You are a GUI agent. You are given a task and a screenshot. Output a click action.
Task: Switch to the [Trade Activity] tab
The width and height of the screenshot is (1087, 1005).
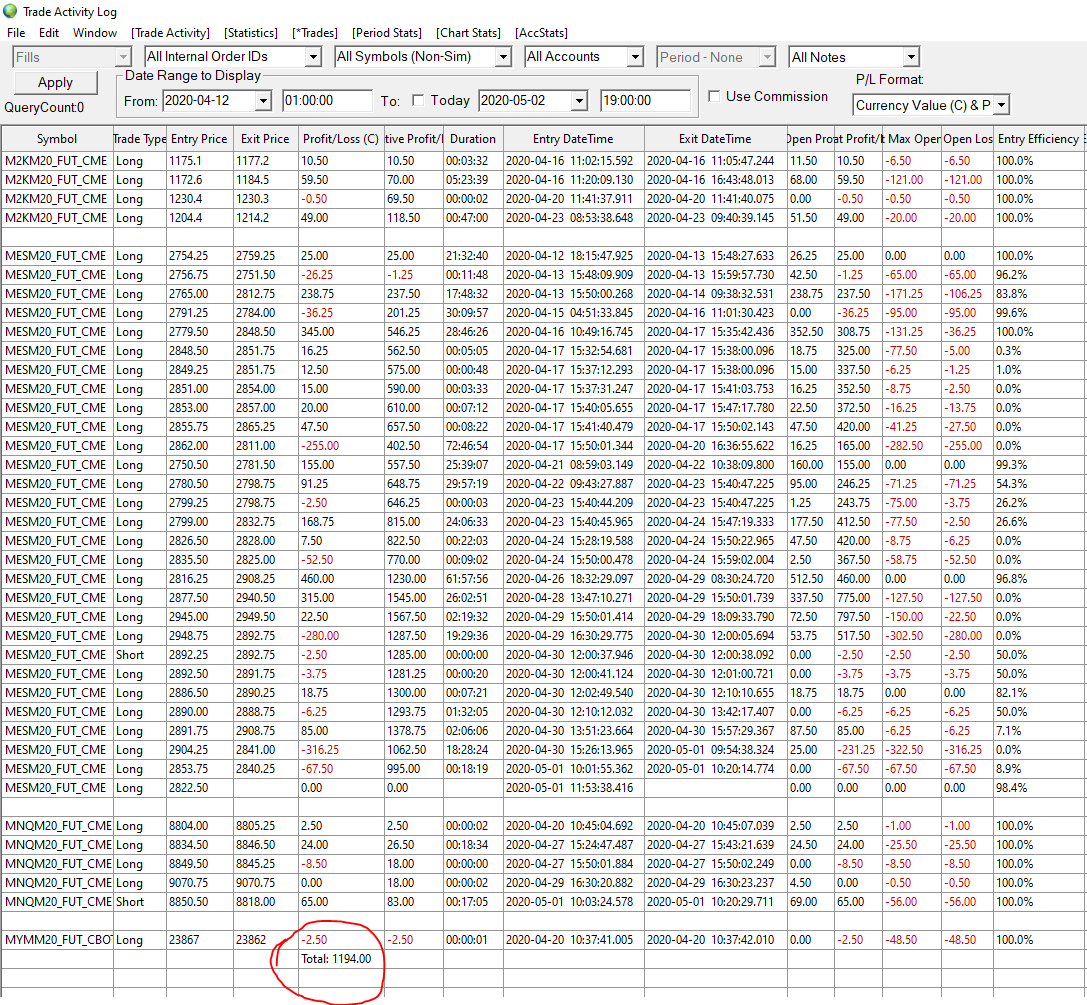click(x=171, y=33)
